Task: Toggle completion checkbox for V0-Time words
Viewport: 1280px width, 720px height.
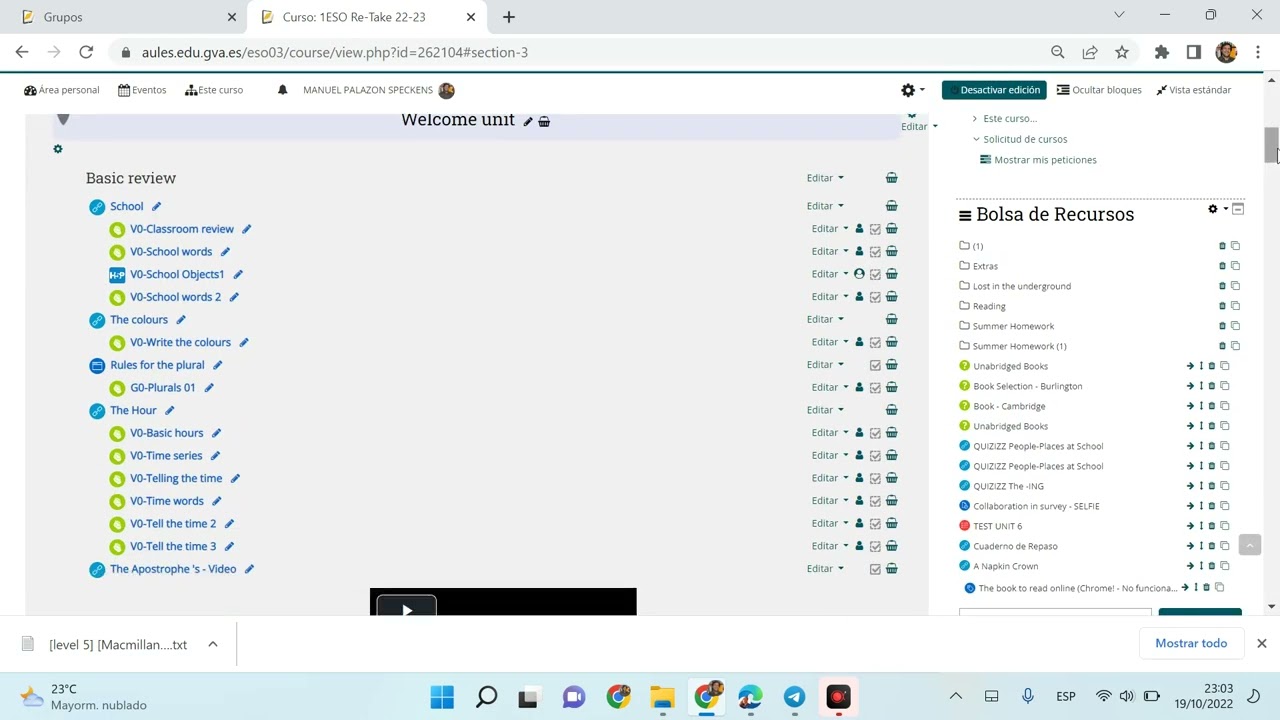Action: click(875, 501)
